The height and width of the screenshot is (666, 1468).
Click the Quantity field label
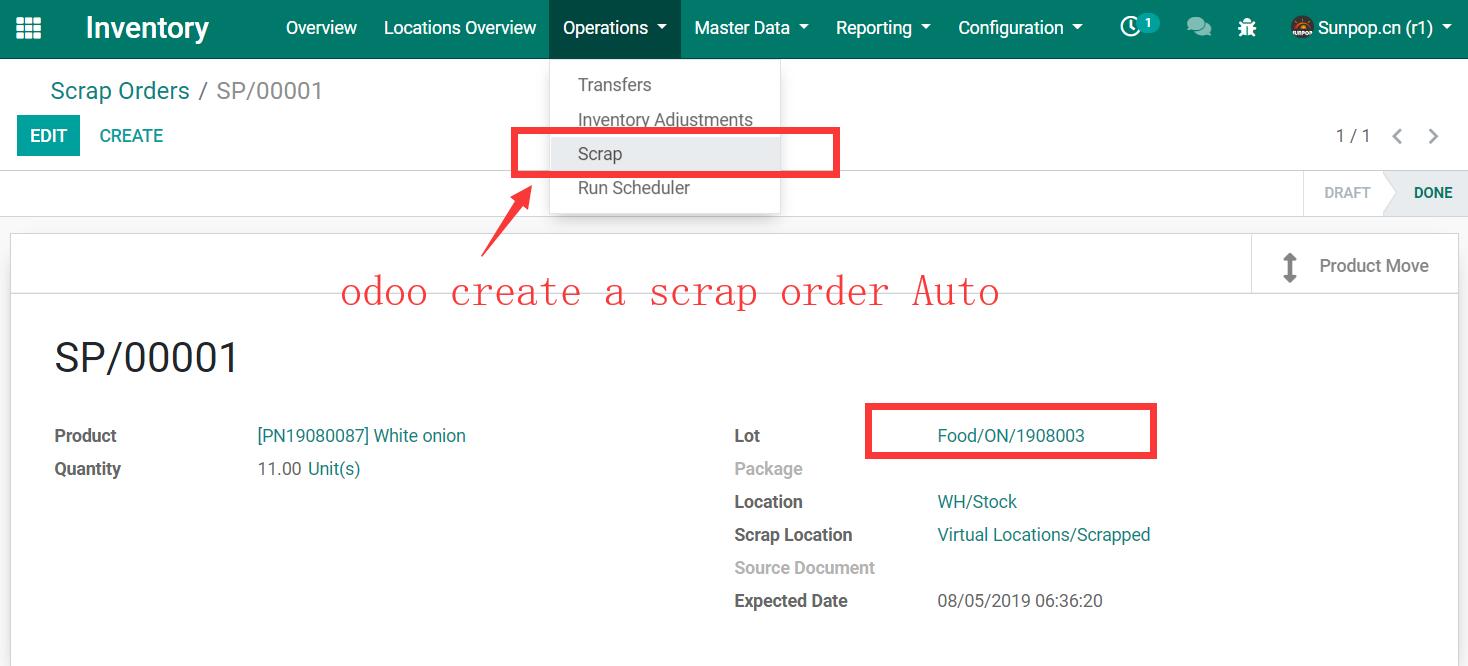click(x=87, y=469)
